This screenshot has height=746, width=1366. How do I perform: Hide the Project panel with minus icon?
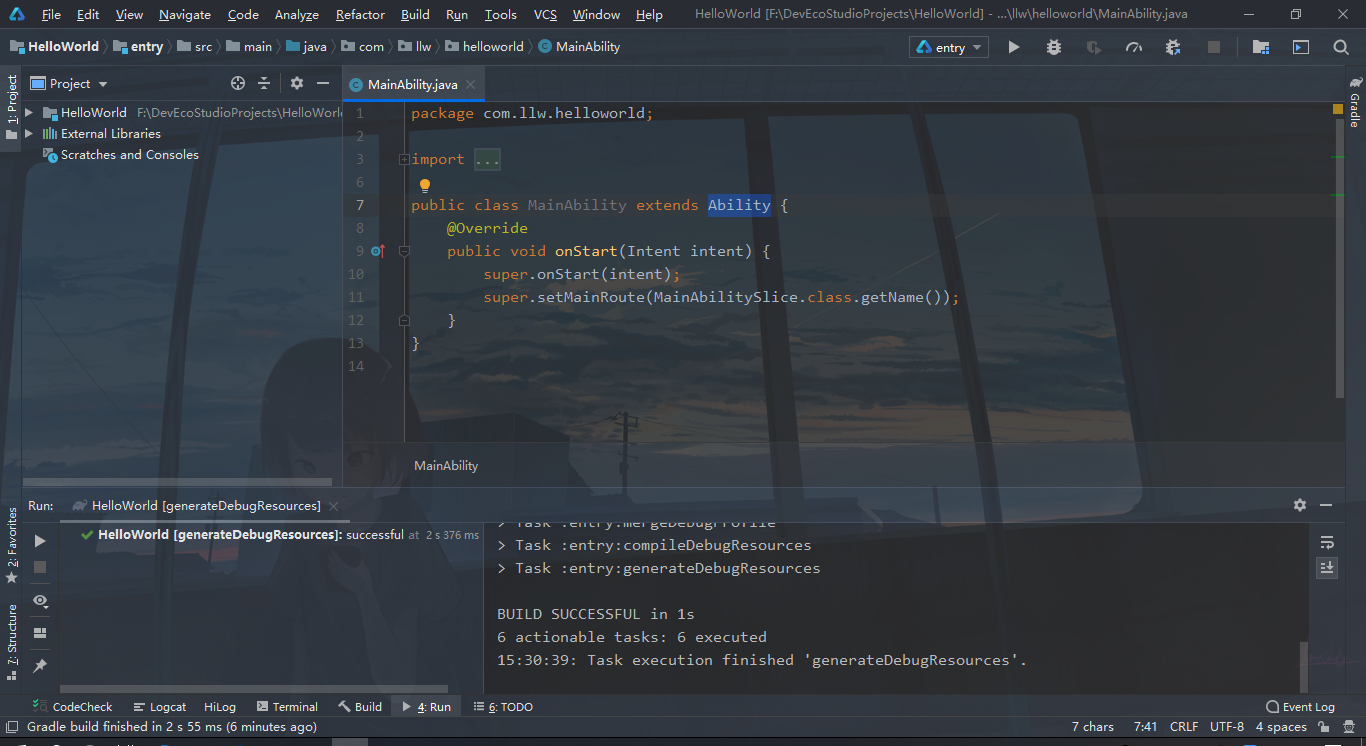(323, 83)
